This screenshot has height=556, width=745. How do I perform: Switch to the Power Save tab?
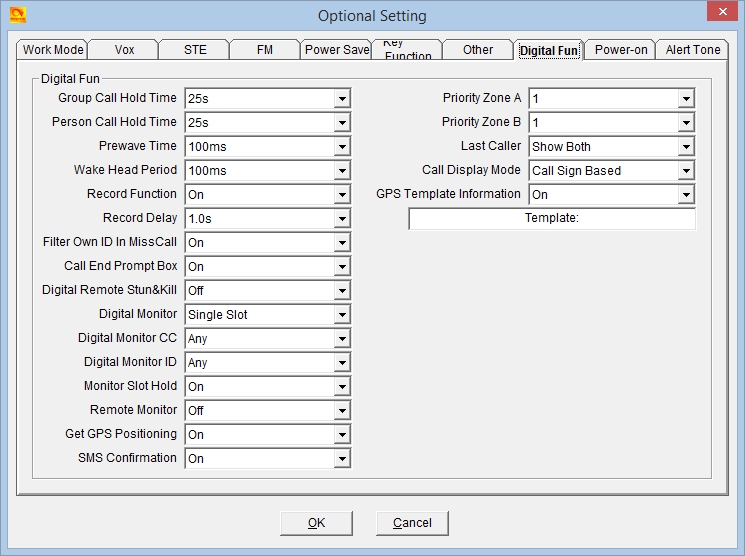click(x=336, y=49)
